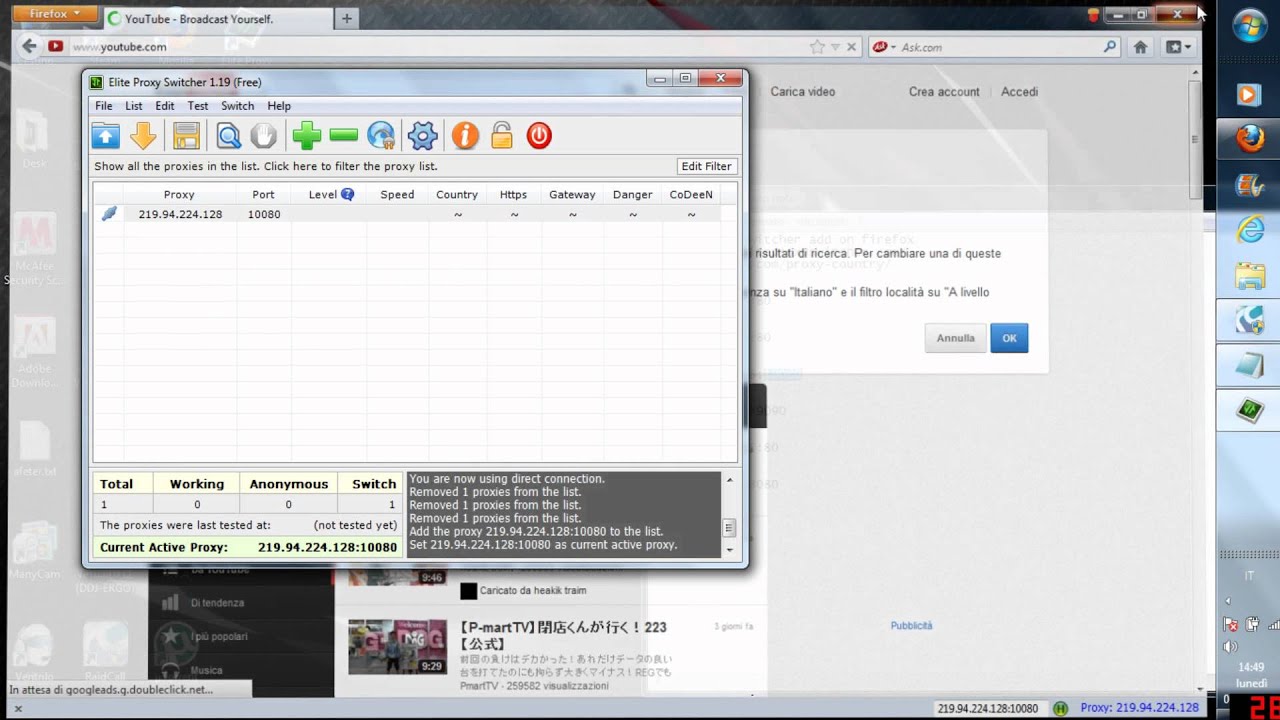Click the orange info icon
The image size is (1280, 720).
pyautogui.click(x=465, y=136)
